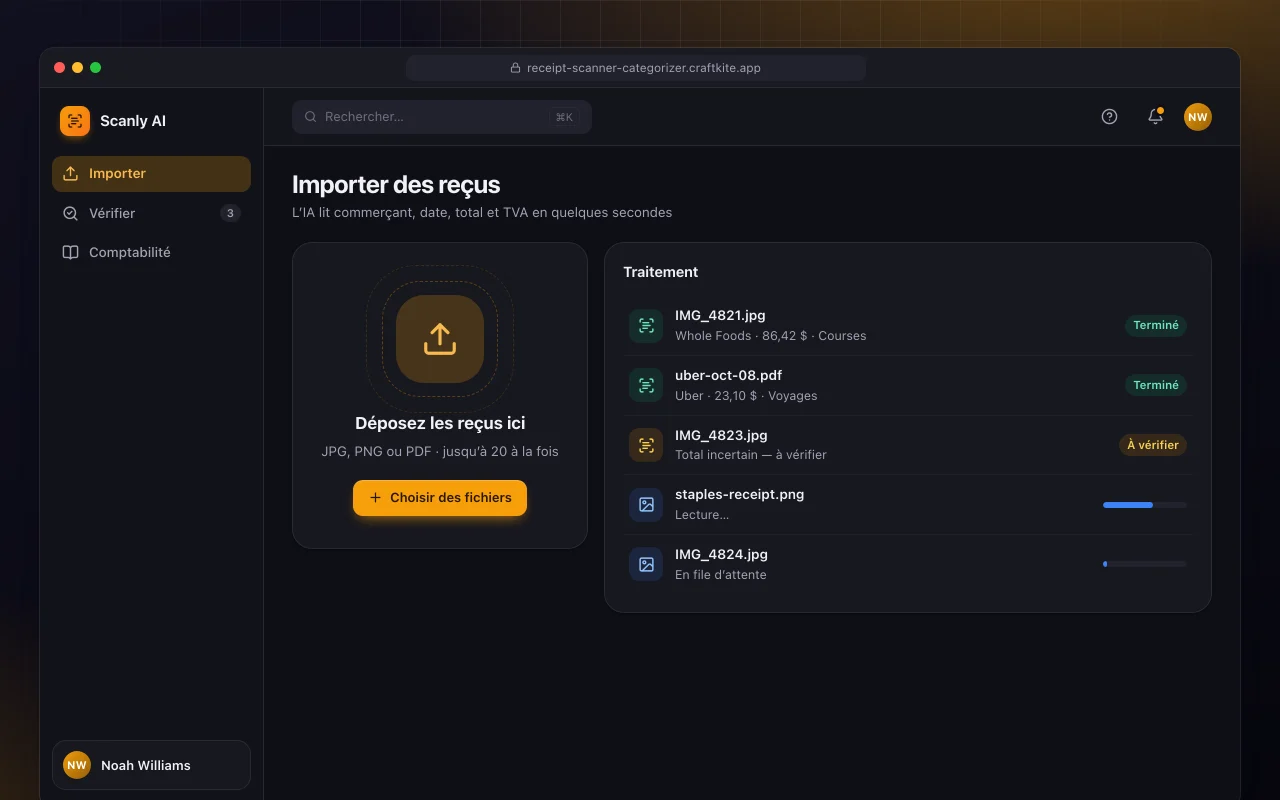This screenshot has width=1280, height=800.
Task: Click the ⌘K shortcut hint
Action: pyautogui.click(x=564, y=117)
